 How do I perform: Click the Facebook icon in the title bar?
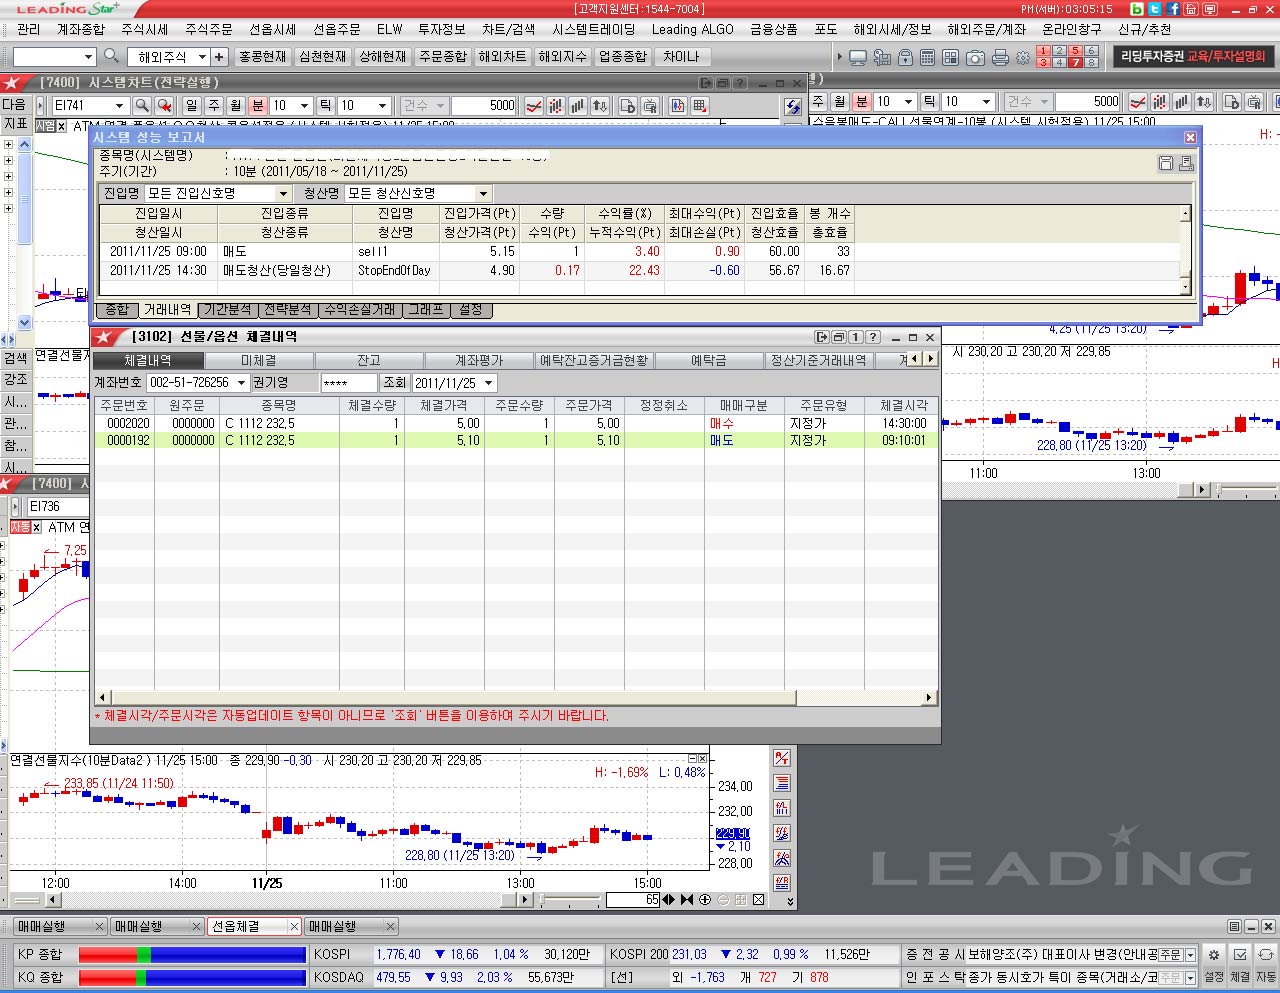[1172, 9]
